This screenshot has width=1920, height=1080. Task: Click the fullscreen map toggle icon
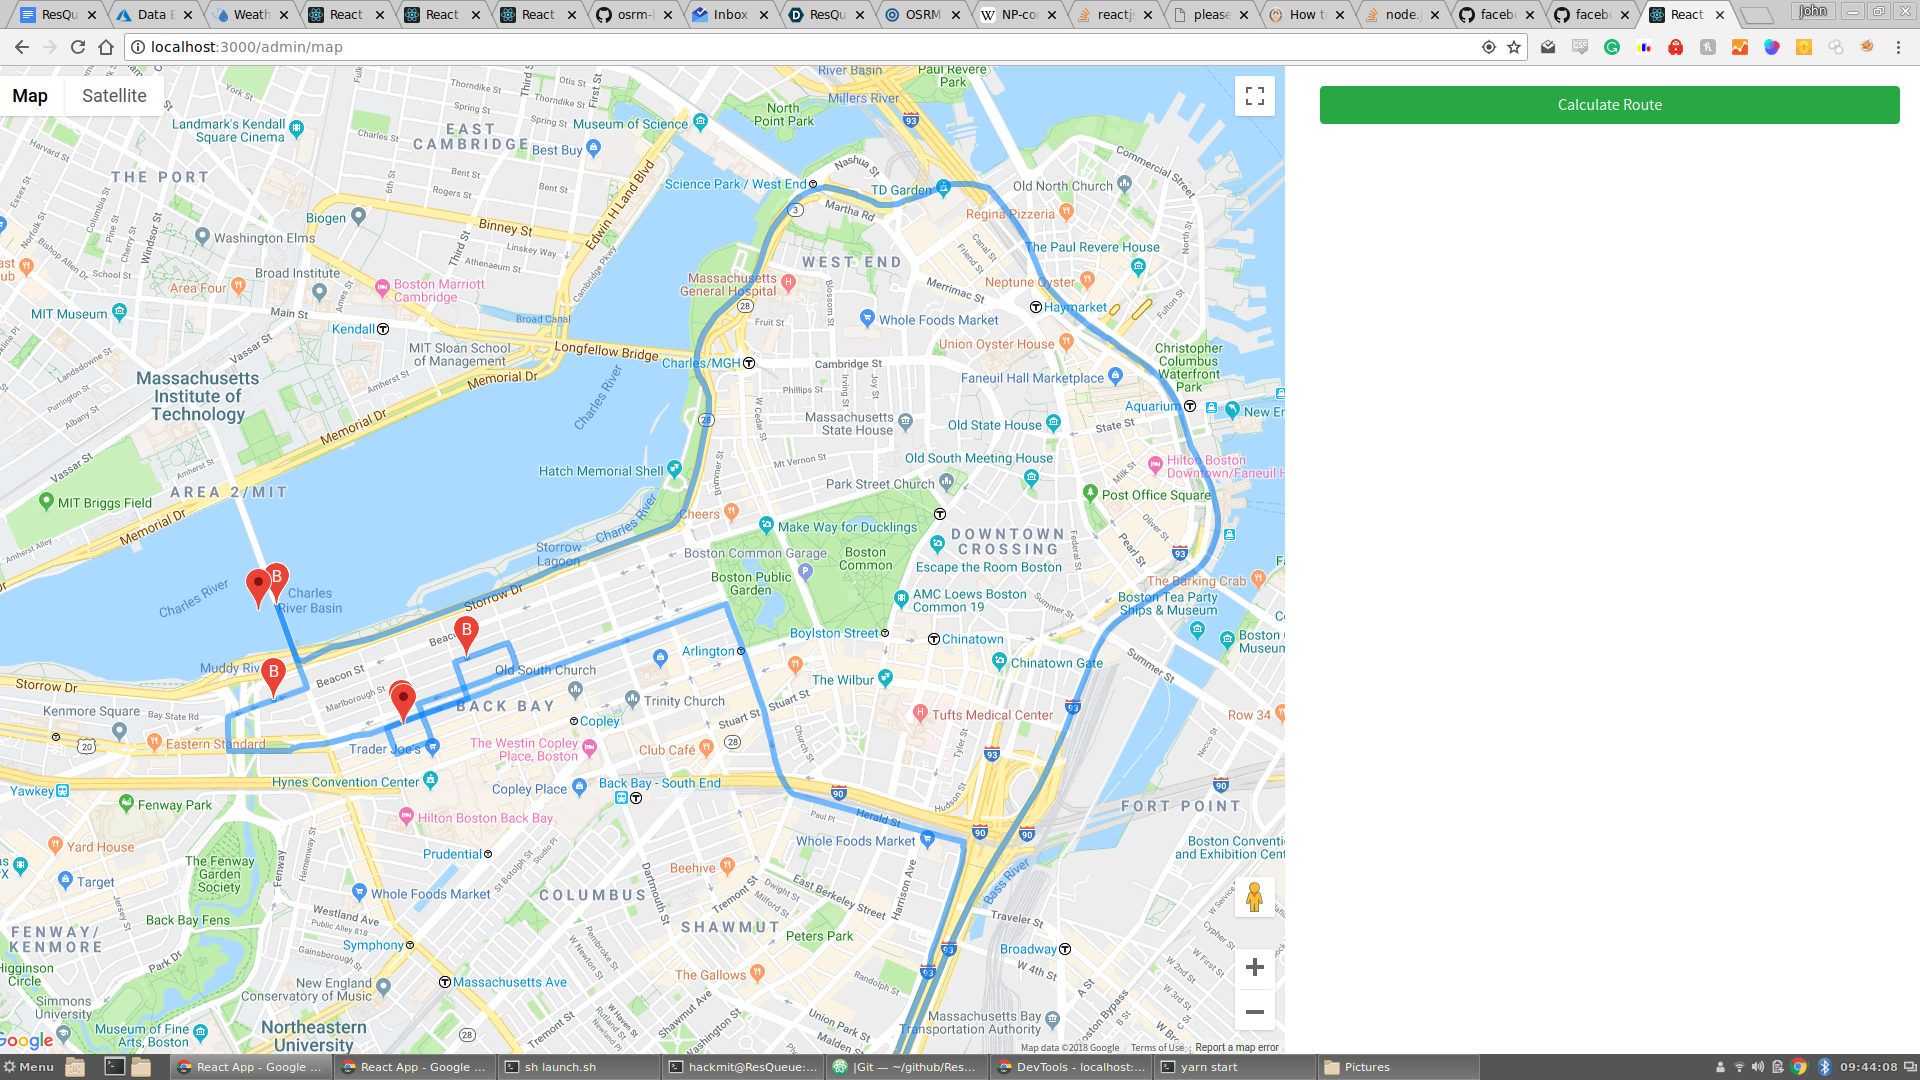[1254, 96]
